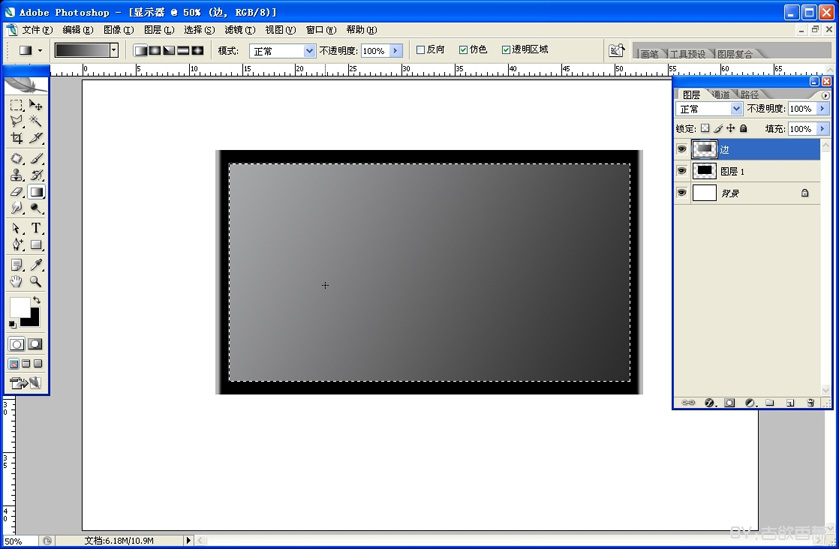Screen dimensions: 839x549
Task: Click the delete layer trash icon
Action: point(810,402)
